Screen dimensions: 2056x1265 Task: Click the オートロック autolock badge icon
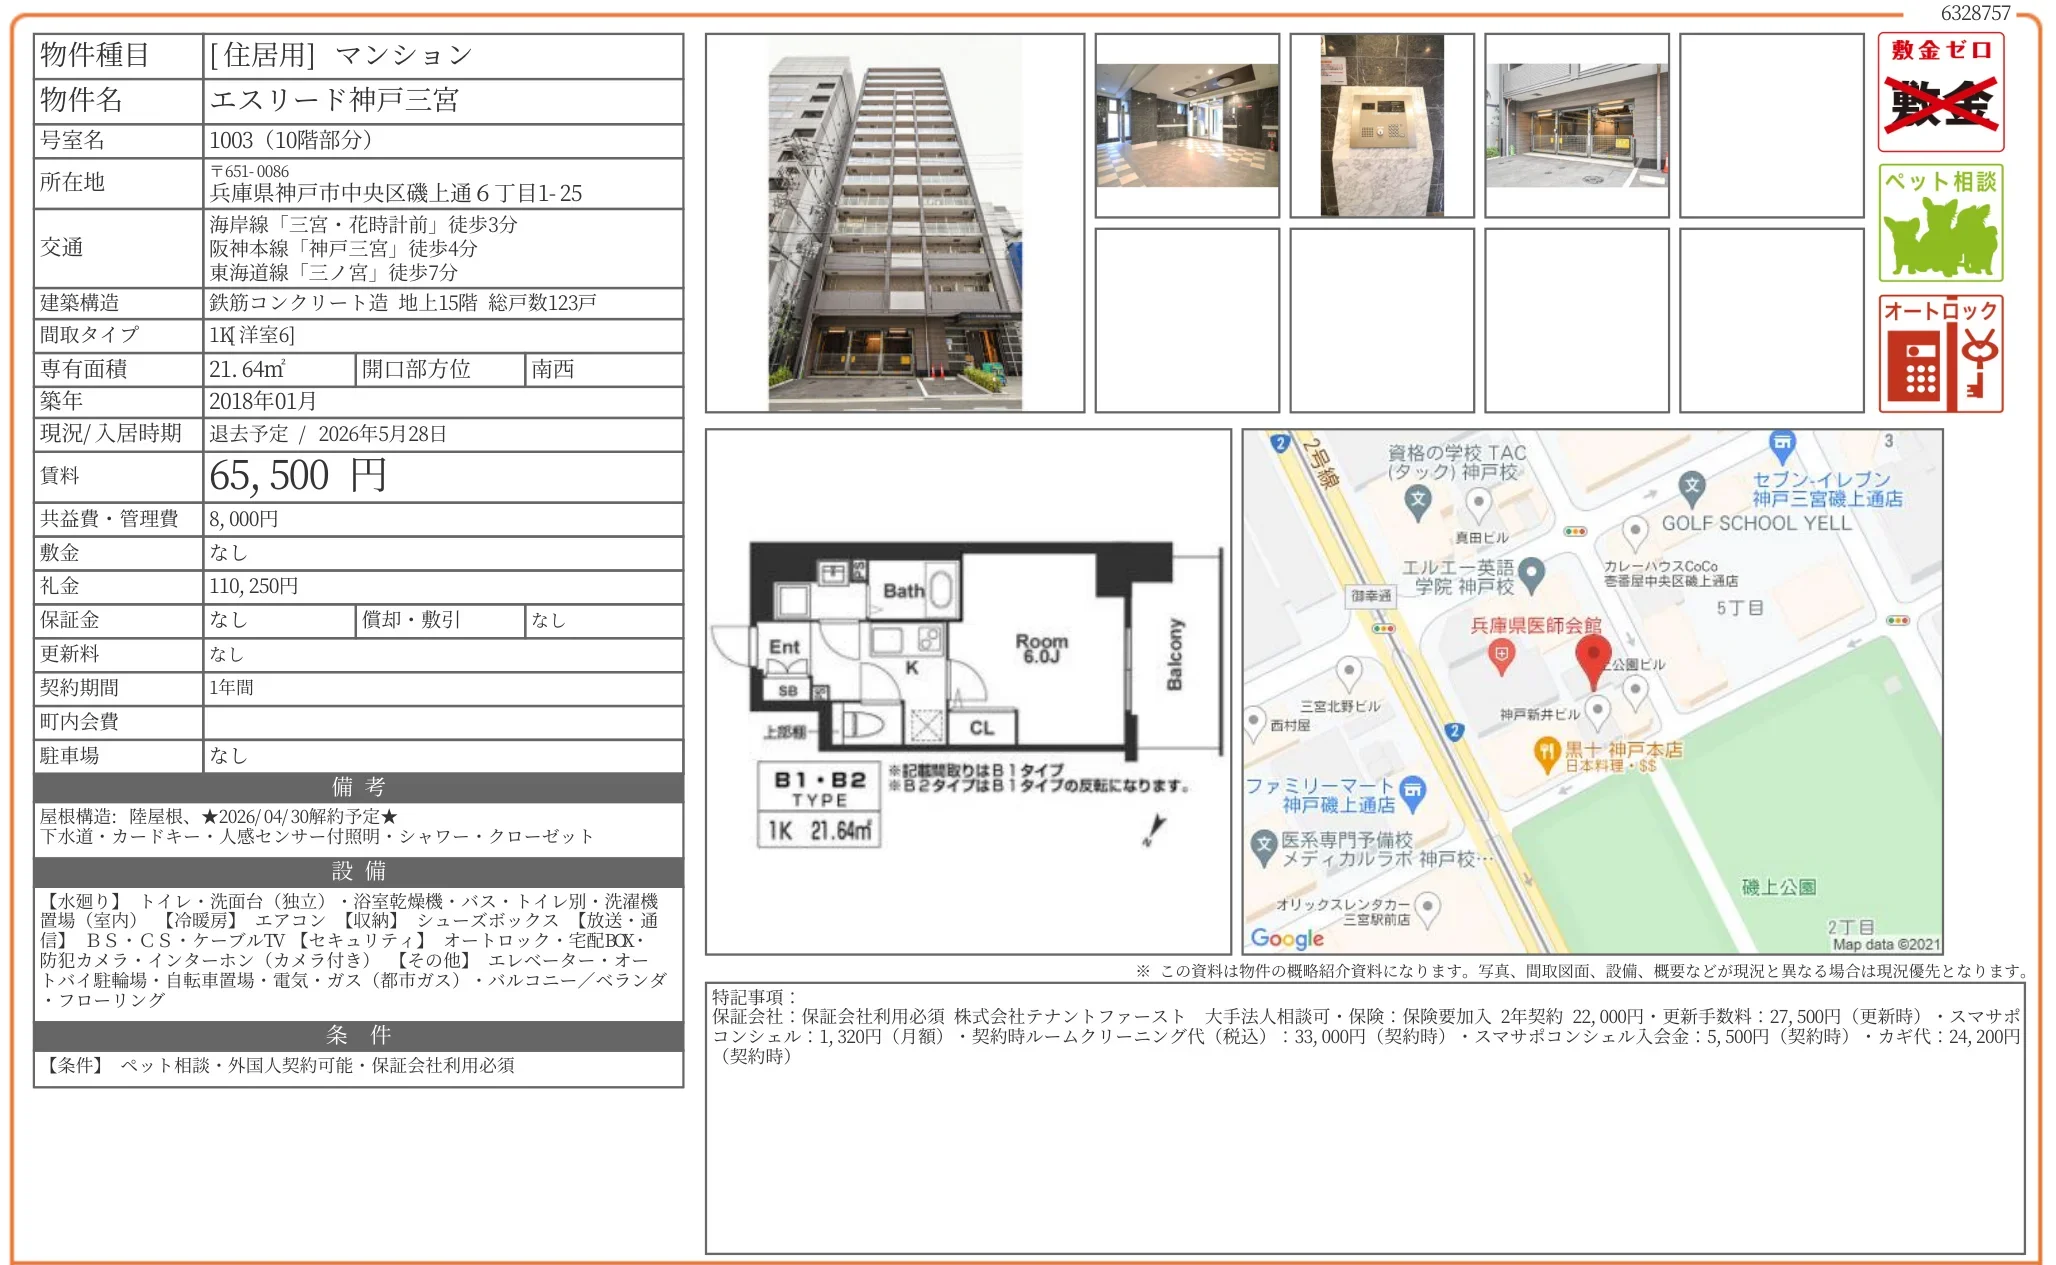1940,354
